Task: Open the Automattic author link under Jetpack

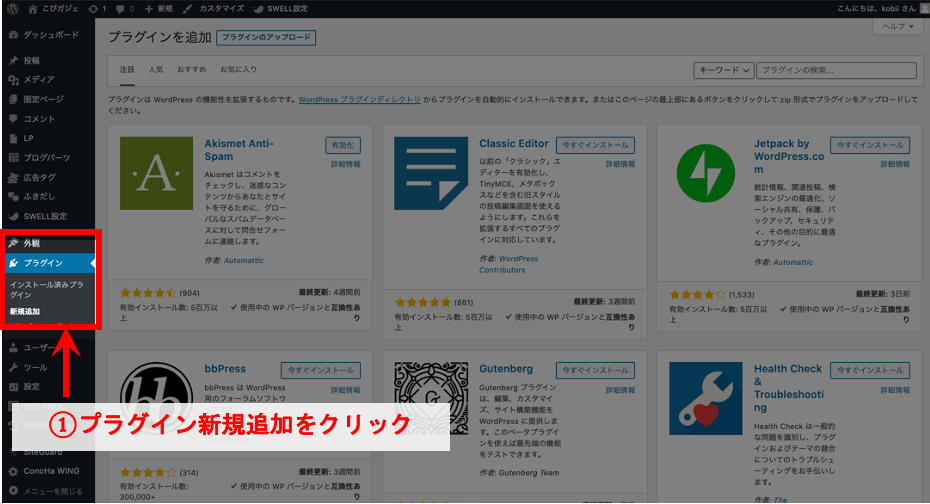Action: 793,262
